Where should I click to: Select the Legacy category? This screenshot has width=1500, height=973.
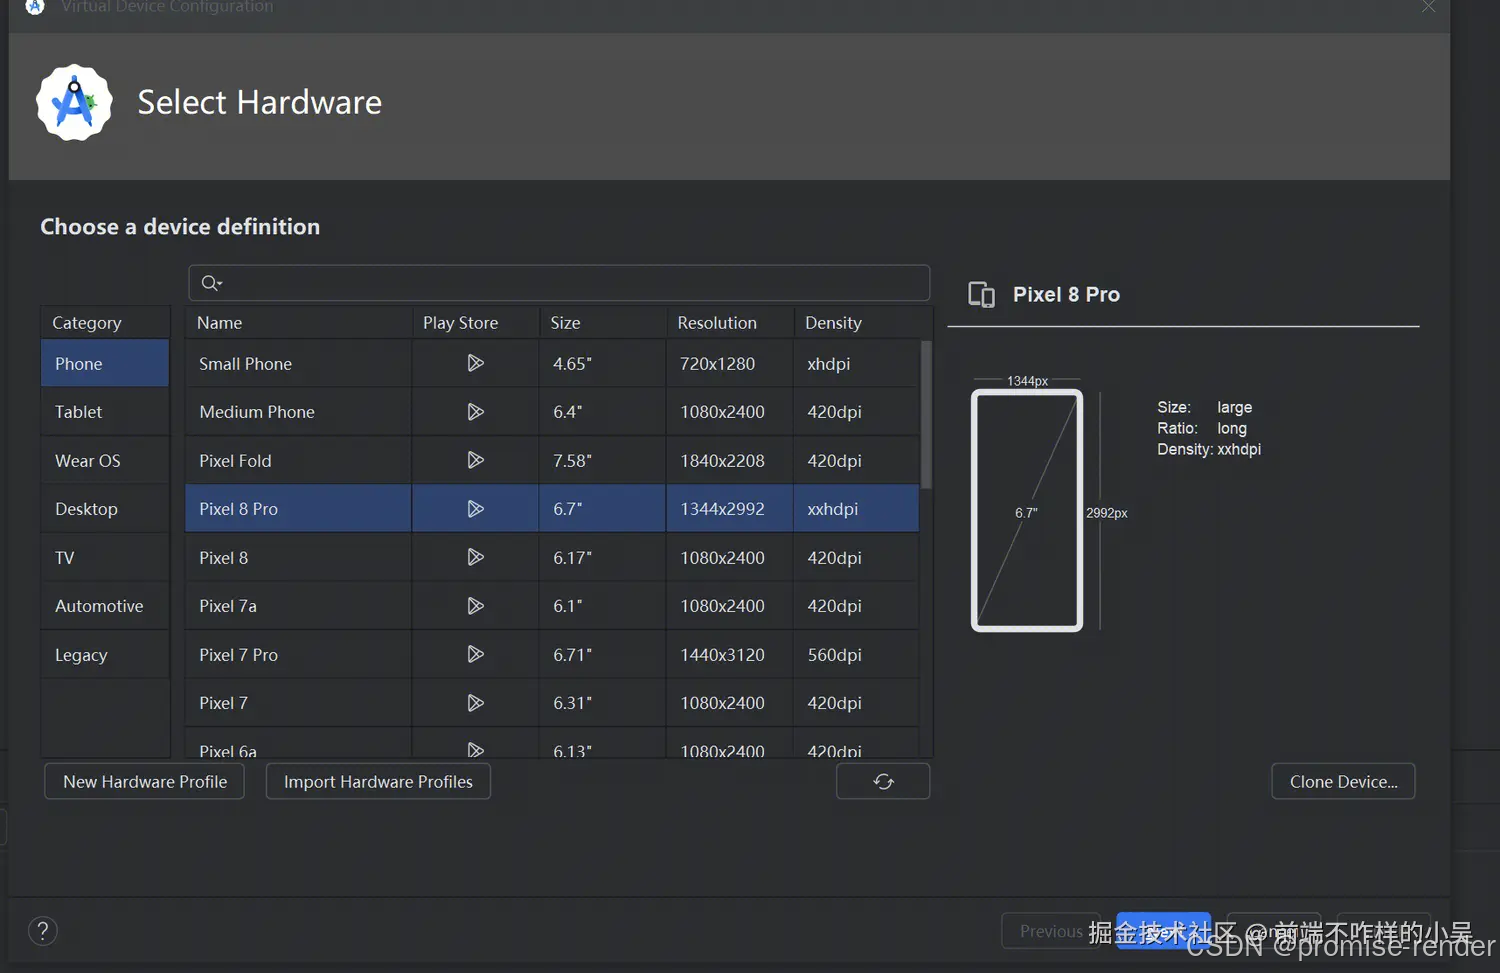pos(105,654)
